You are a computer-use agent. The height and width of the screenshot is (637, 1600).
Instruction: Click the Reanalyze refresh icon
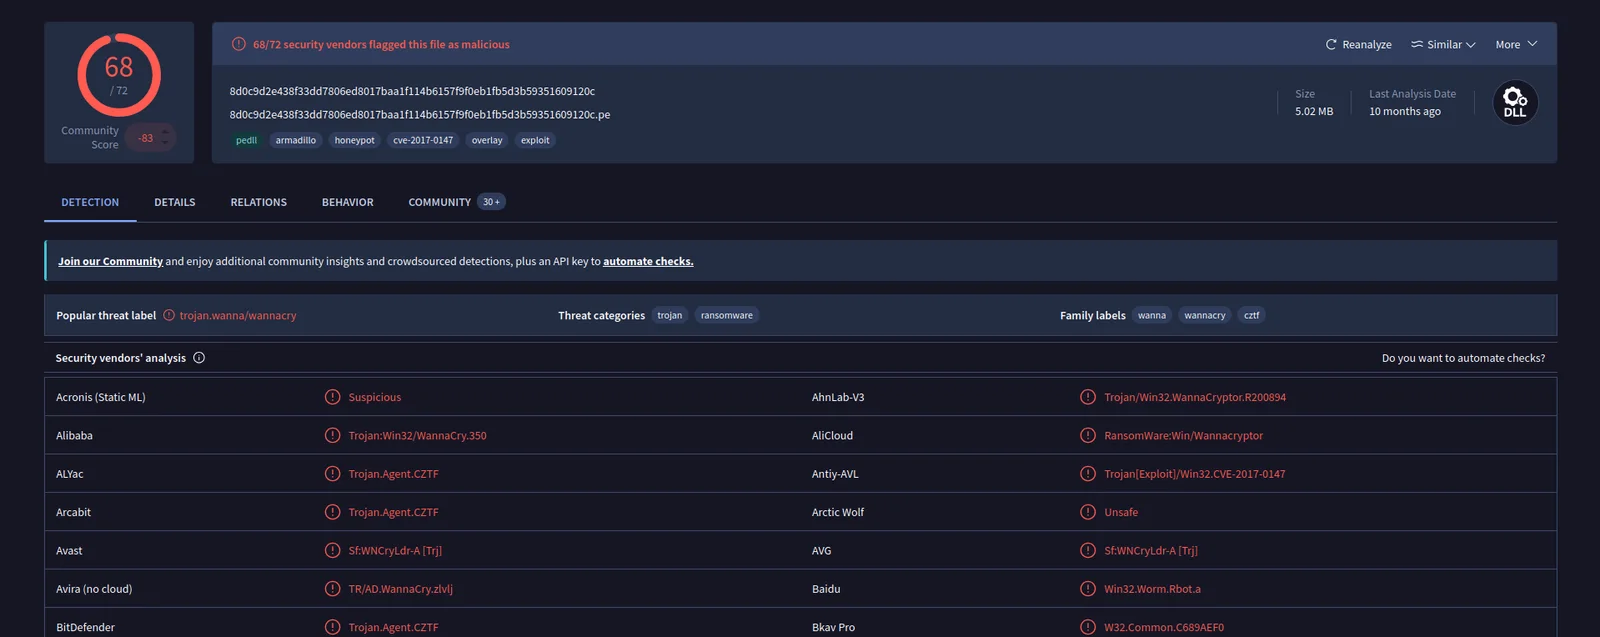(1331, 45)
